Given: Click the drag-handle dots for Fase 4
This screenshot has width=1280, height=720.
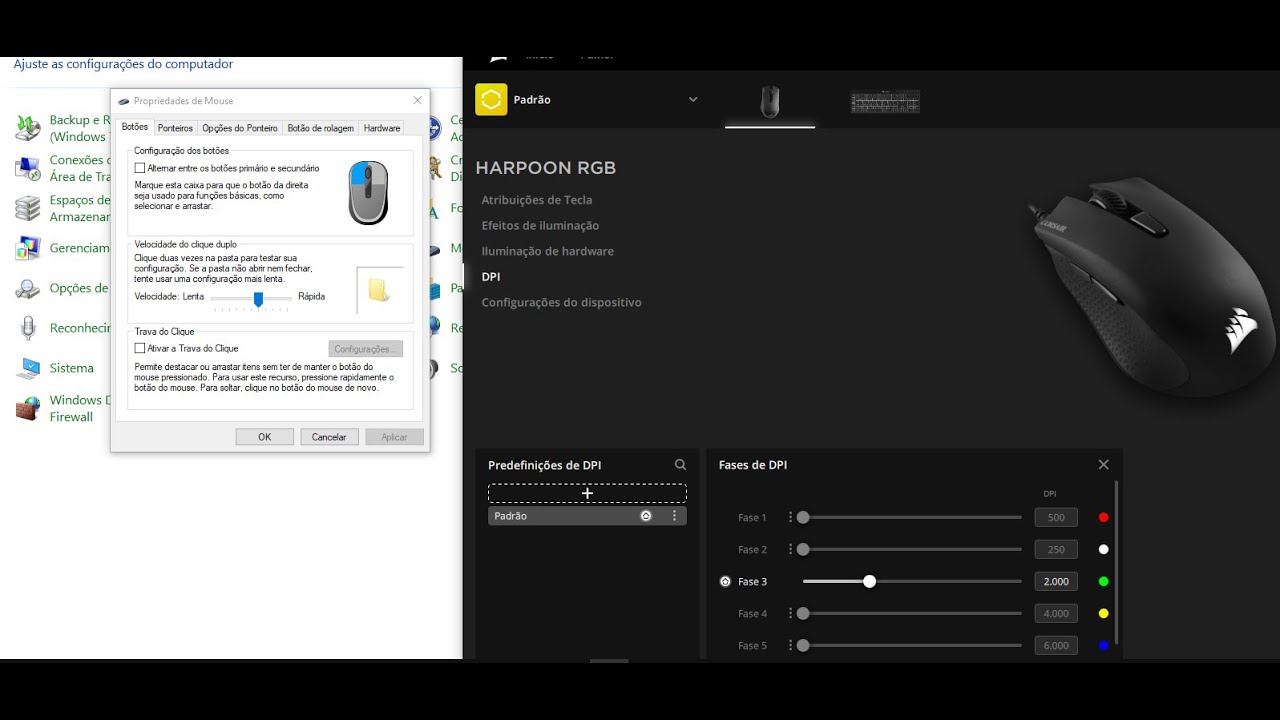Looking at the screenshot, I should (x=790, y=613).
